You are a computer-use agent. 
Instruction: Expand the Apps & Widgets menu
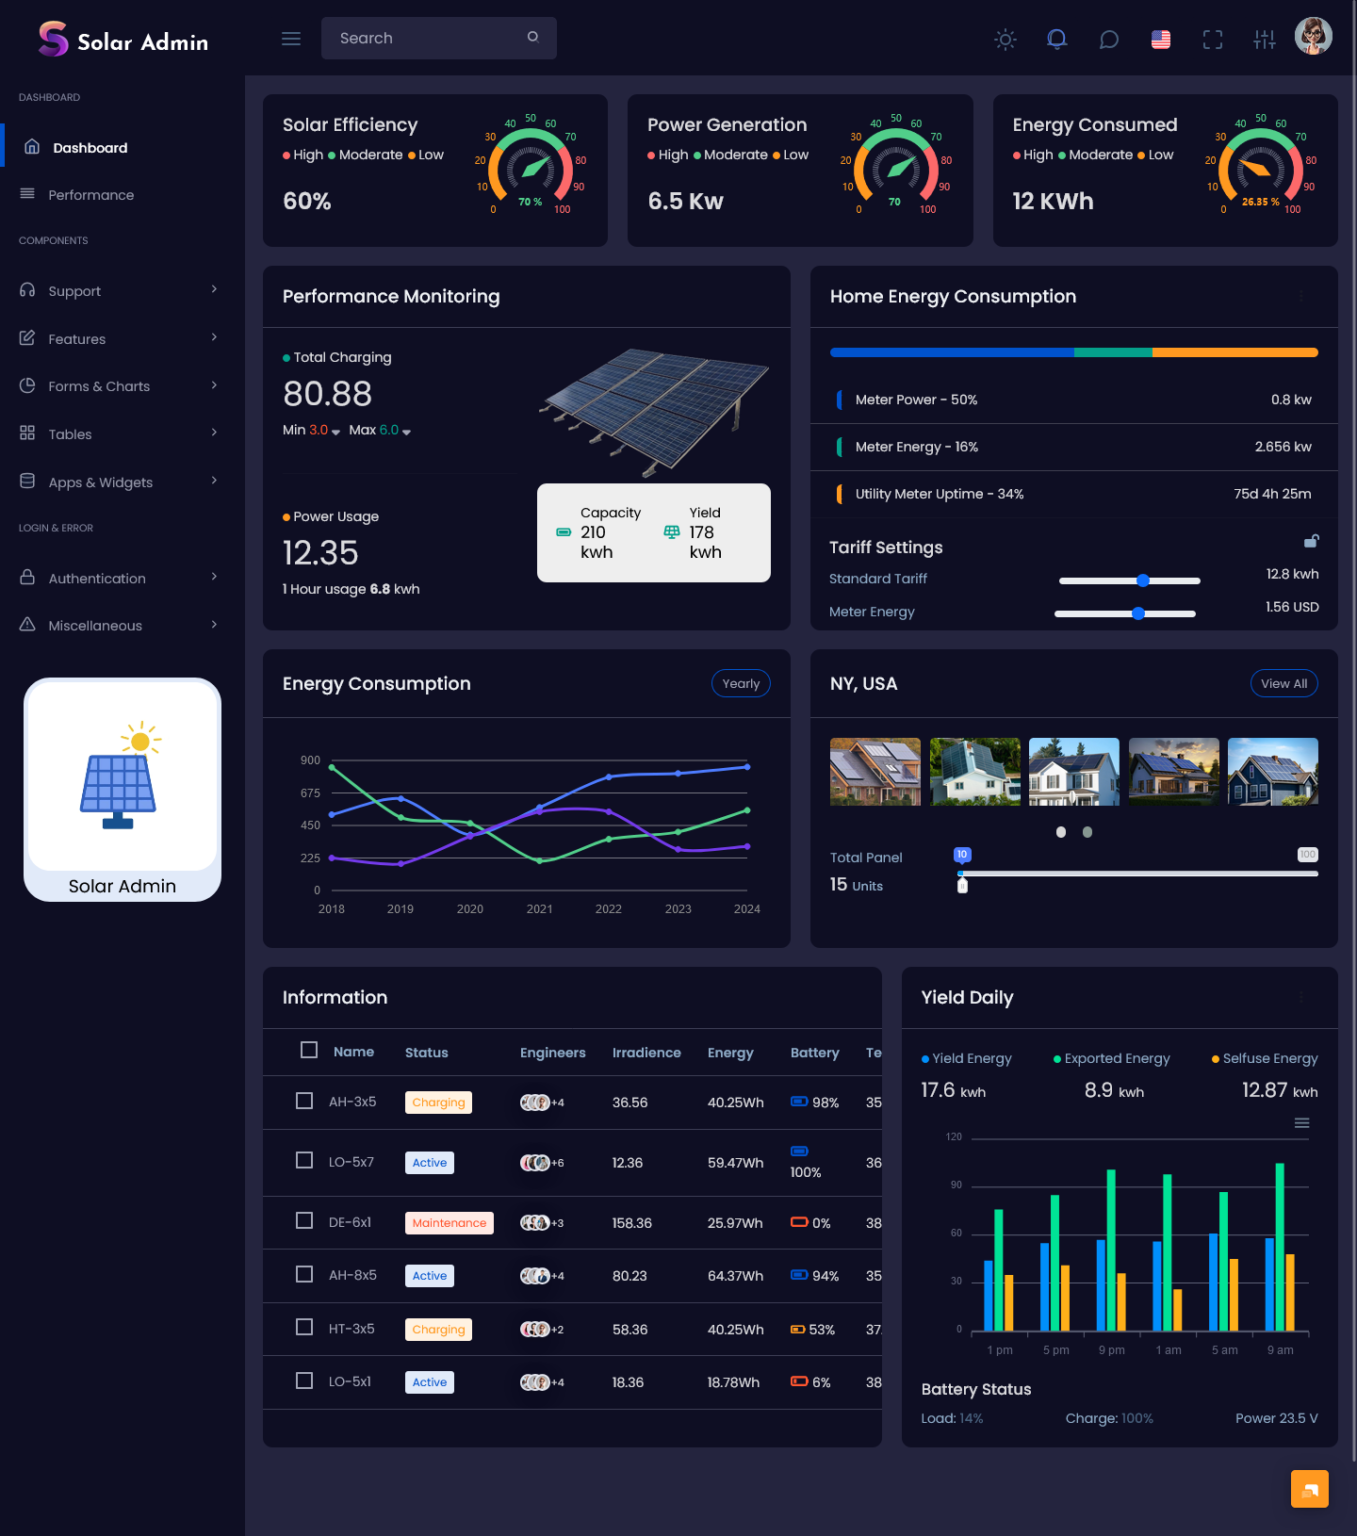point(100,482)
